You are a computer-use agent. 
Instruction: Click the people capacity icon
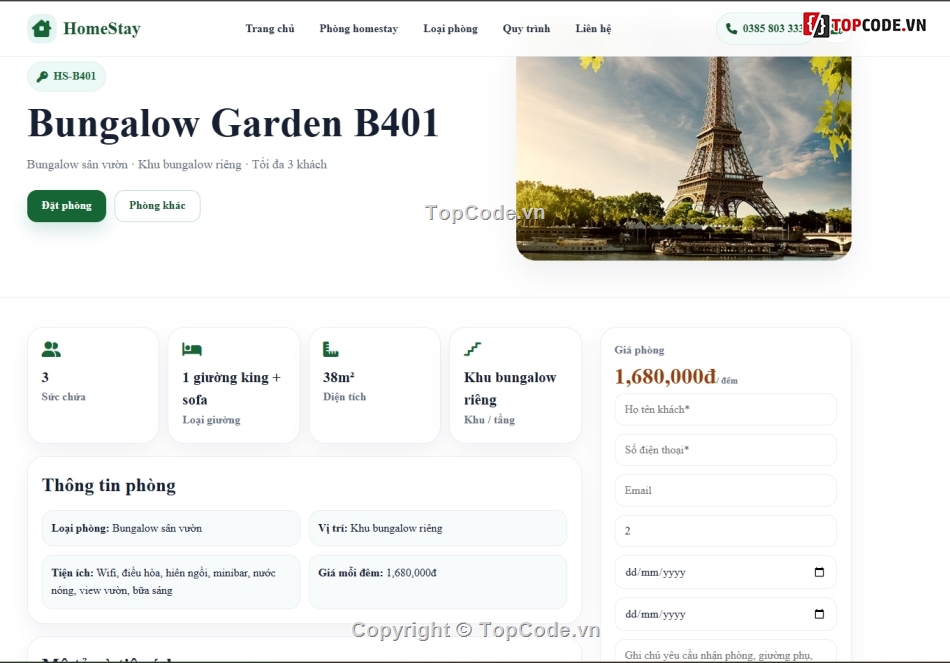click(x=51, y=349)
